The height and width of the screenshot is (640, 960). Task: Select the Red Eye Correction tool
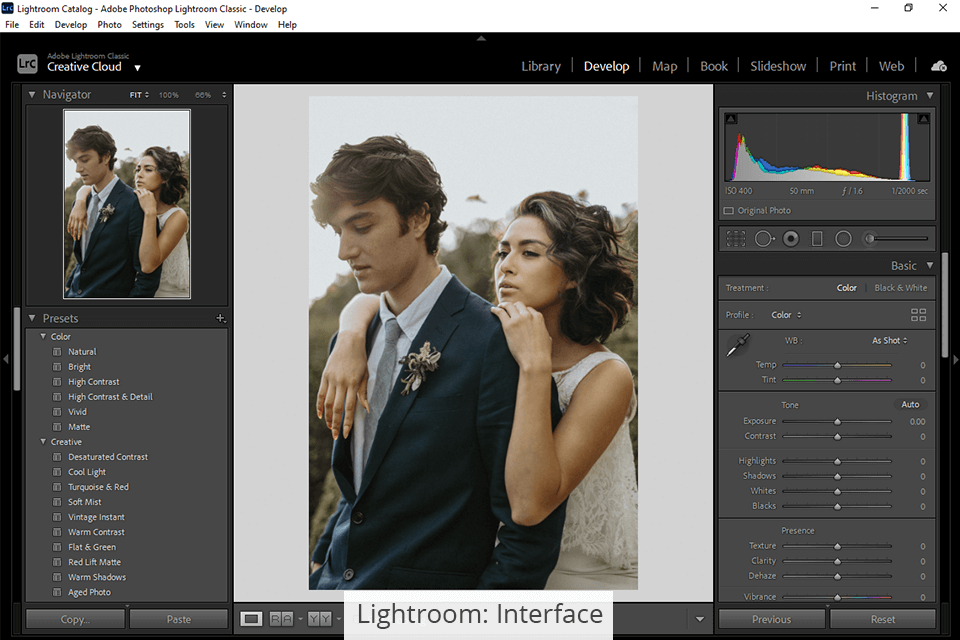pos(791,239)
